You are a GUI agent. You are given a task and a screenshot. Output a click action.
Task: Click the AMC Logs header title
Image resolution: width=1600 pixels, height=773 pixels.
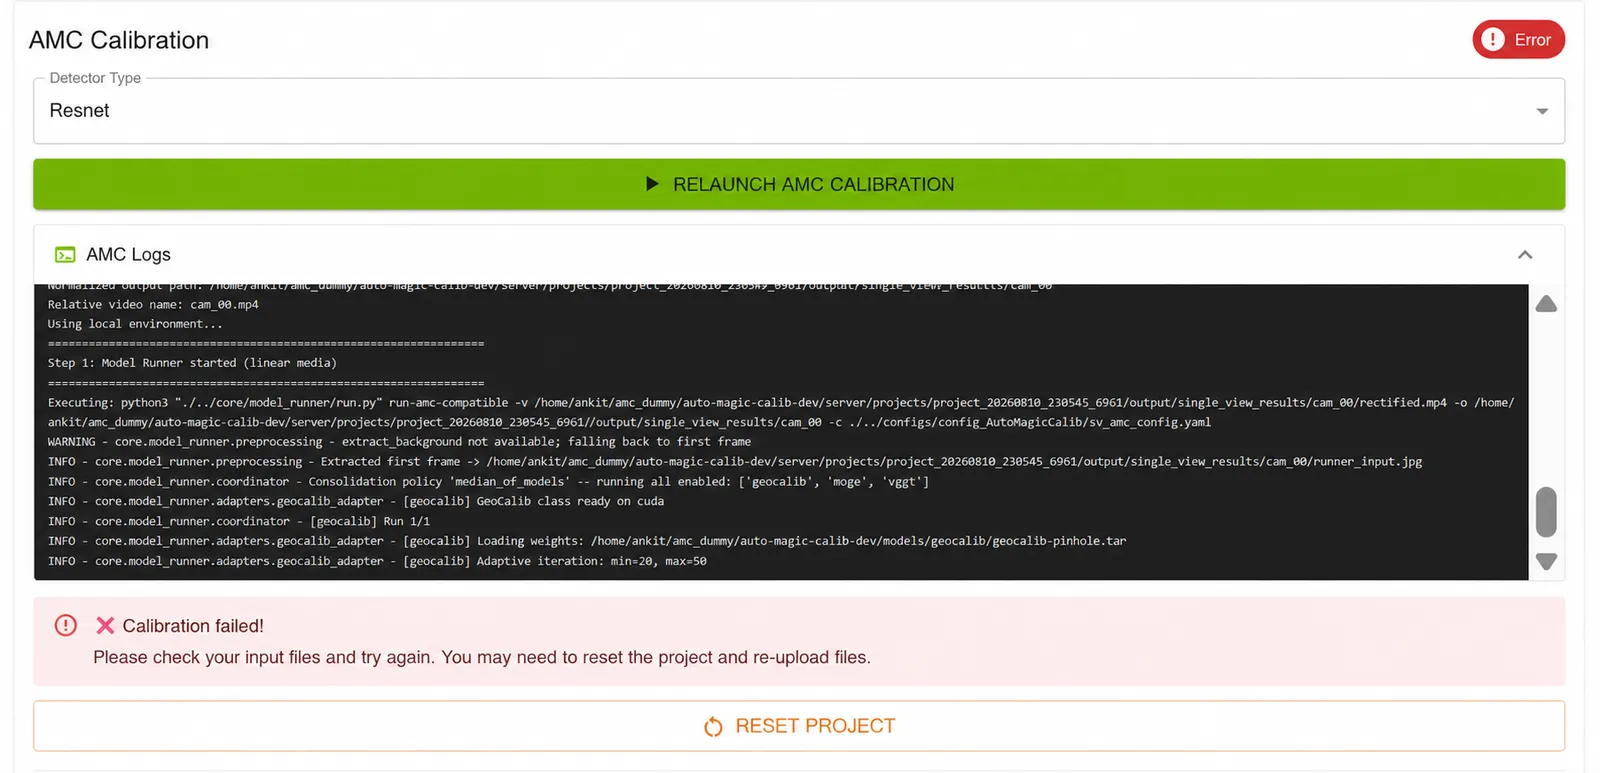pos(128,255)
